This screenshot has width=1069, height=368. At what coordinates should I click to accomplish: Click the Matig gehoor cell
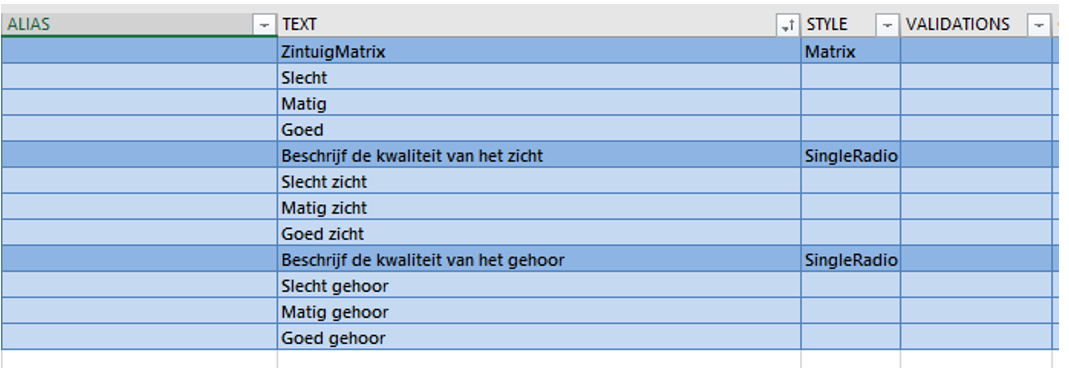tap(539, 311)
